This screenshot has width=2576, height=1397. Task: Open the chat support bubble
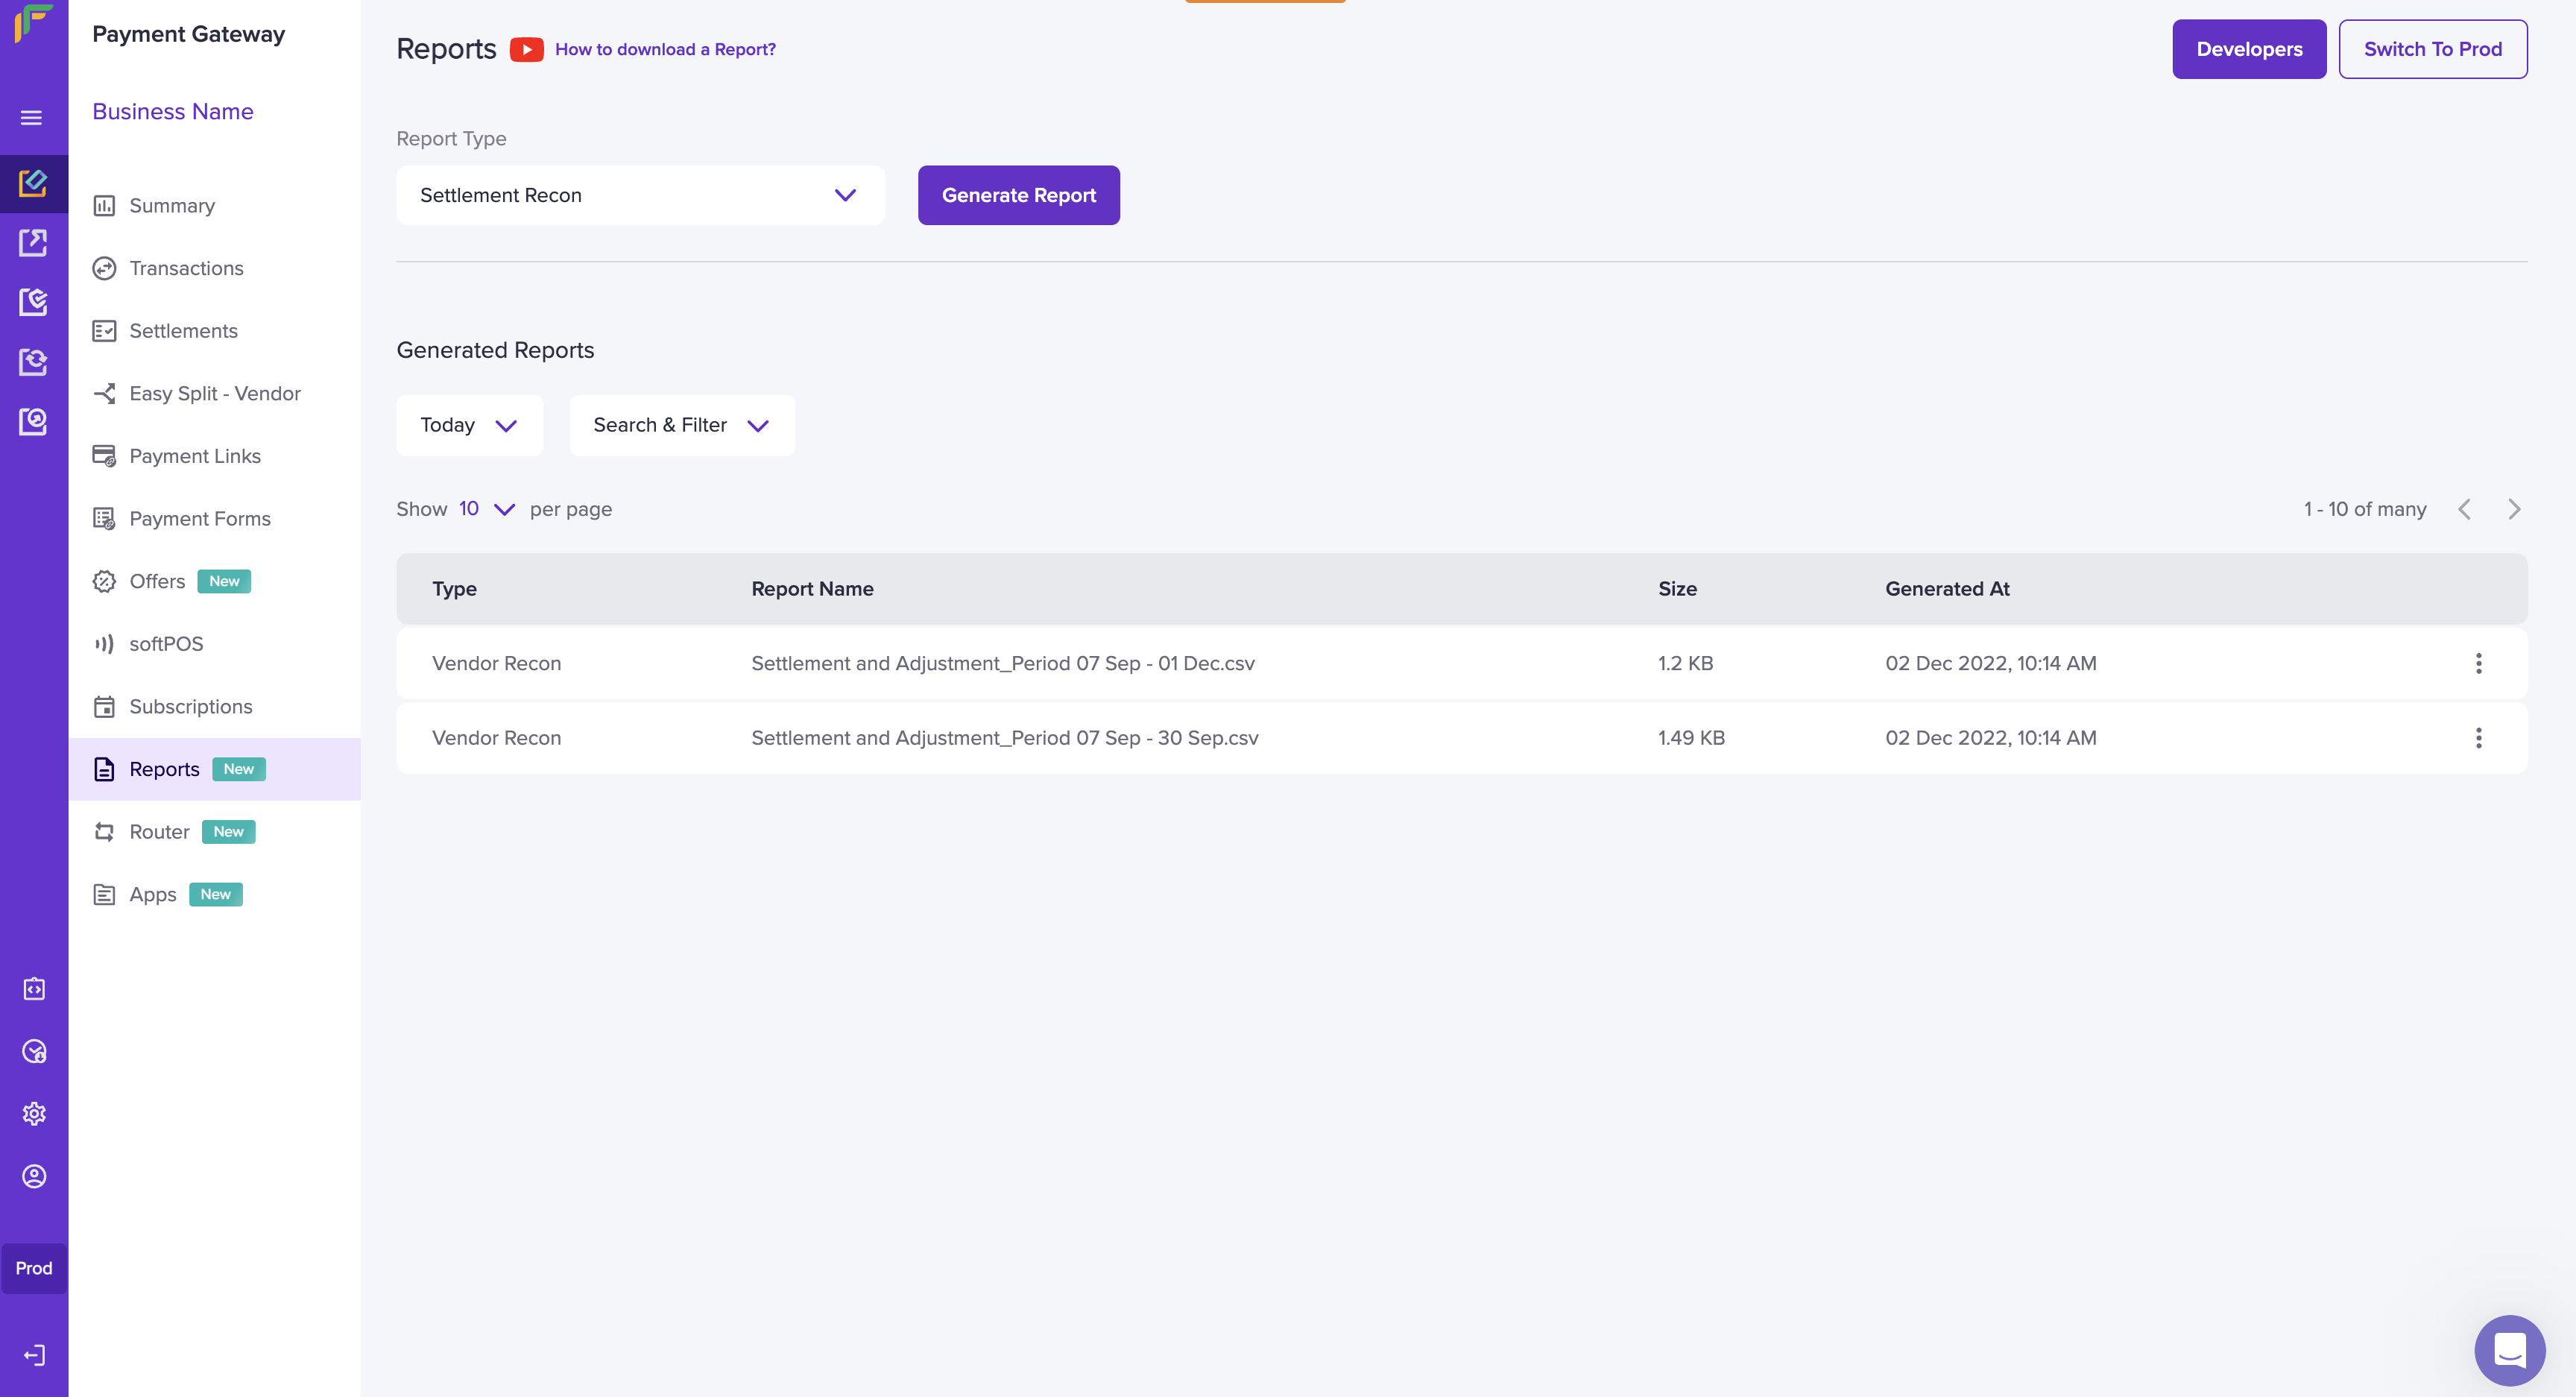coord(2509,1349)
